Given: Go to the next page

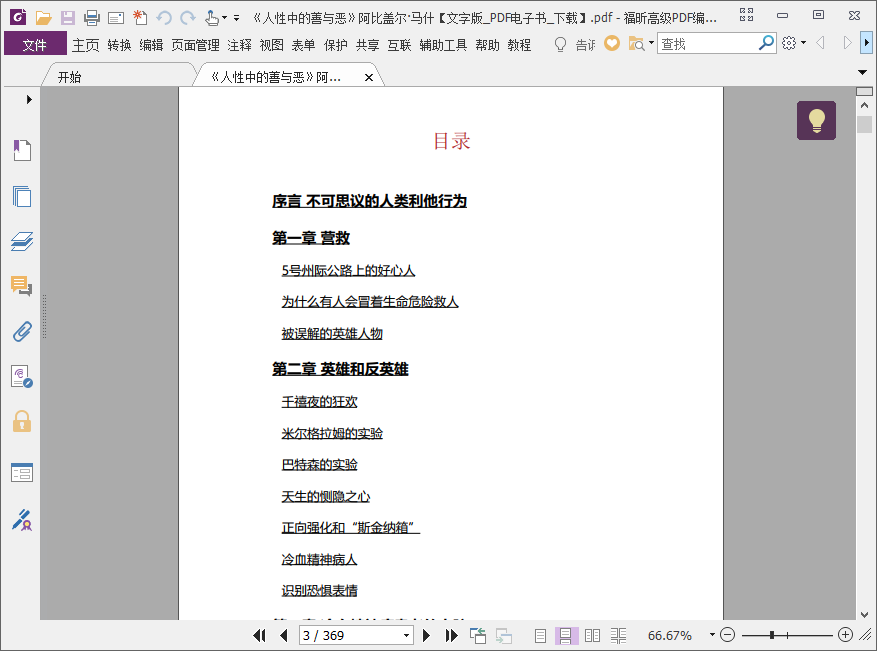Looking at the screenshot, I should pos(426,635).
